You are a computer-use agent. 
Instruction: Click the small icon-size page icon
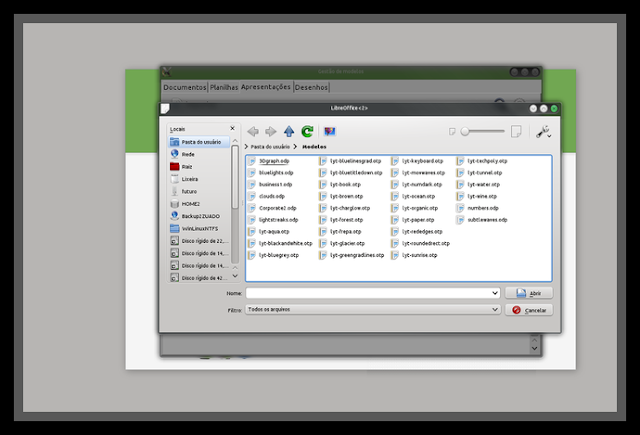pyautogui.click(x=452, y=131)
